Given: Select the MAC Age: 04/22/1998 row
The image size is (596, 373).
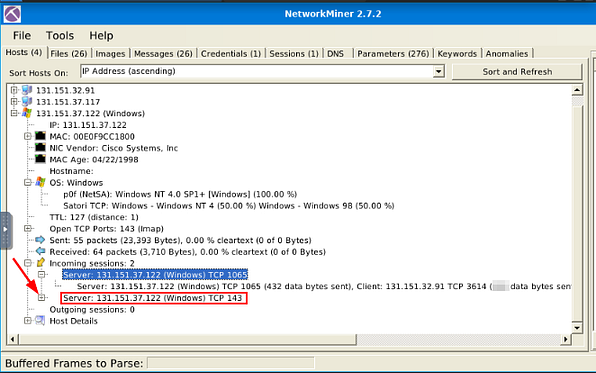Looking at the screenshot, I should tap(94, 159).
